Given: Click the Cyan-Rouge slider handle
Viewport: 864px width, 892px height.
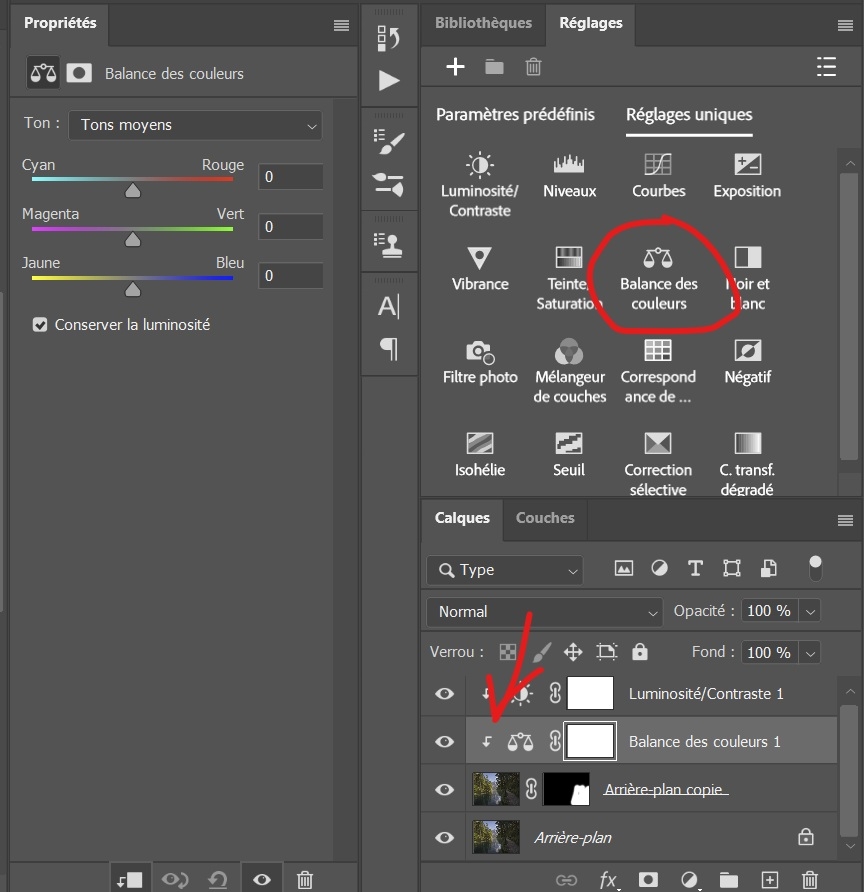Looking at the screenshot, I should (x=133, y=190).
